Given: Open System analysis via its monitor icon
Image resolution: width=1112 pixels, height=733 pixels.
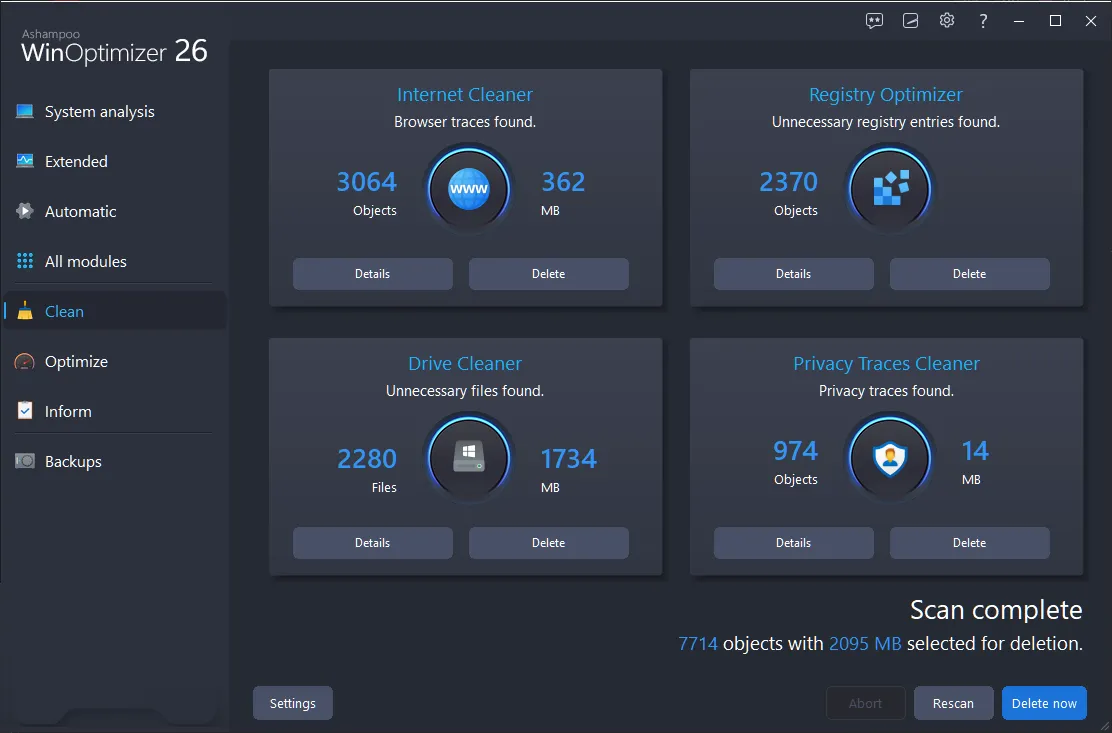Looking at the screenshot, I should (24, 111).
